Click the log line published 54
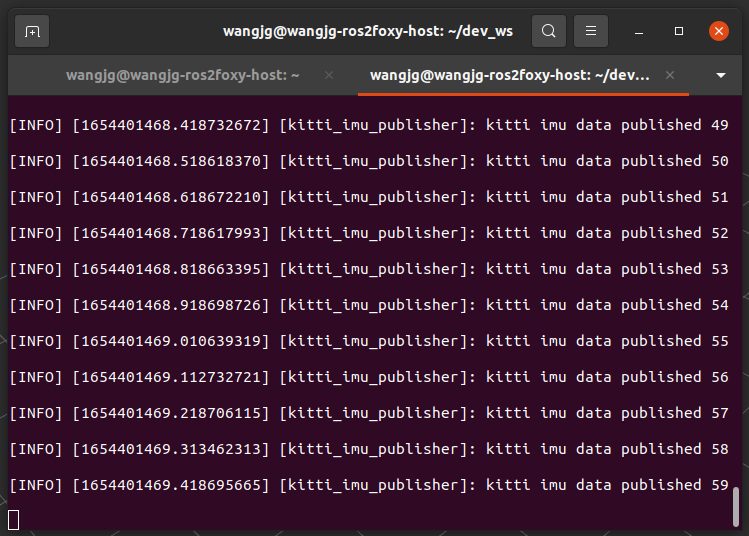The image size is (749, 536). pyautogui.click(x=369, y=305)
